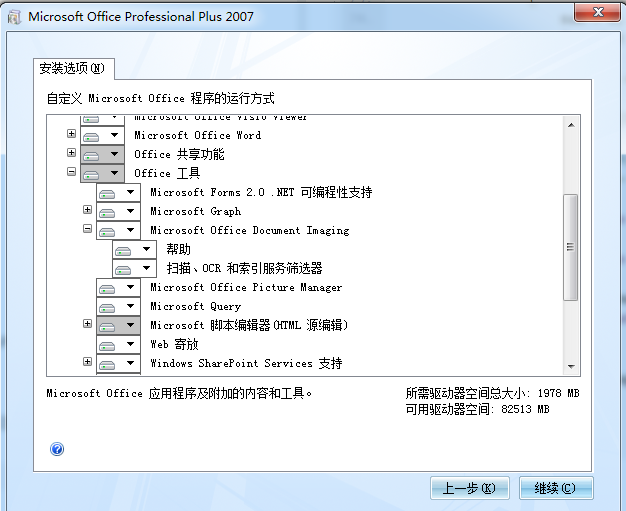
Task: Select the Office 共享功能 row text
Action: click(179, 154)
